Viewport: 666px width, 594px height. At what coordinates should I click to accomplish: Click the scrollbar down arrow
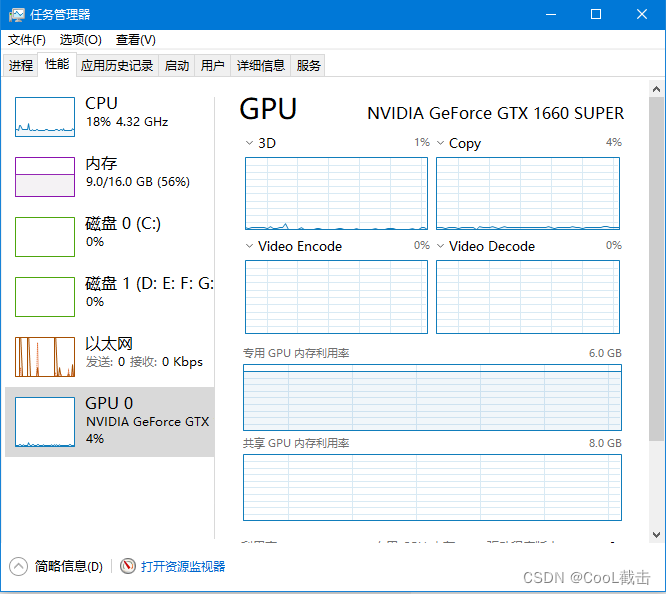click(x=656, y=535)
